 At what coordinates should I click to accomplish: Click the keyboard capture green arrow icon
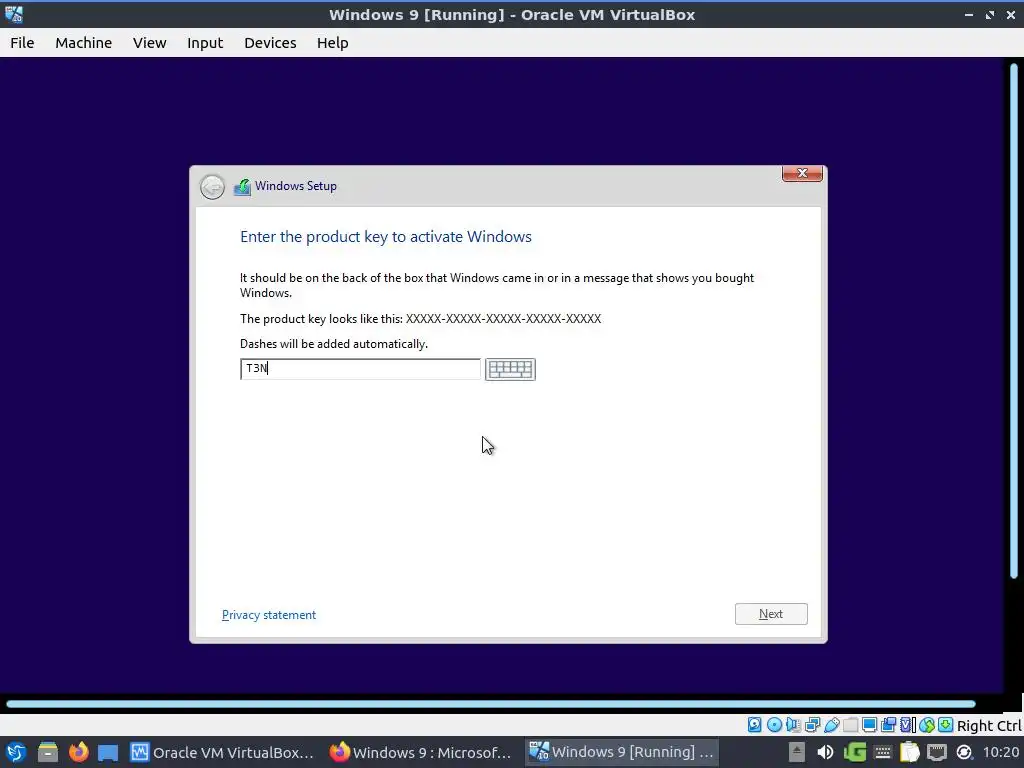click(946, 724)
